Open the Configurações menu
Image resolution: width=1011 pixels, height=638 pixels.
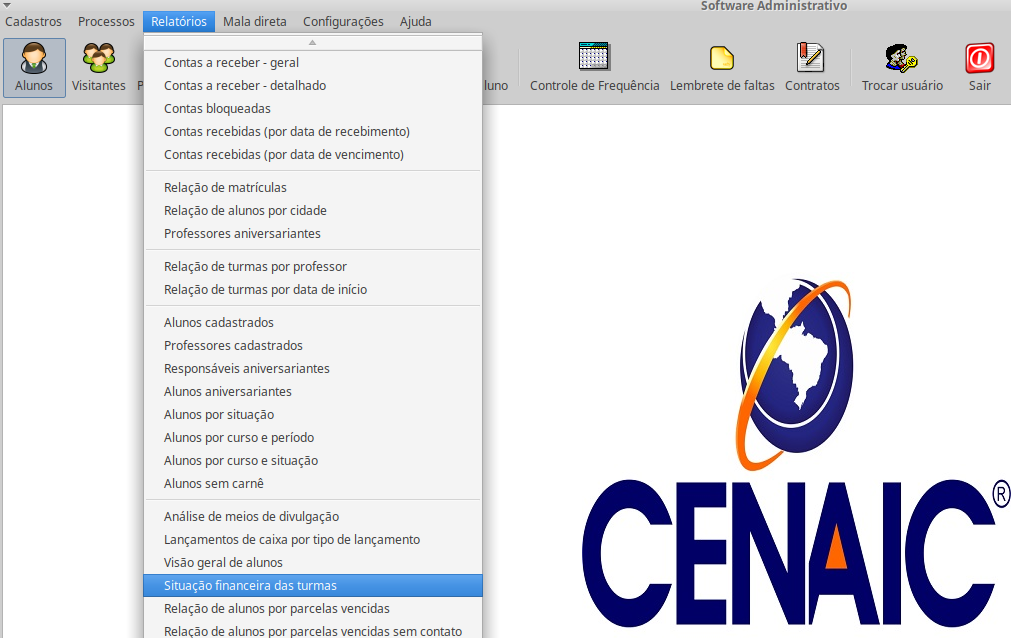click(x=343, y=21)
